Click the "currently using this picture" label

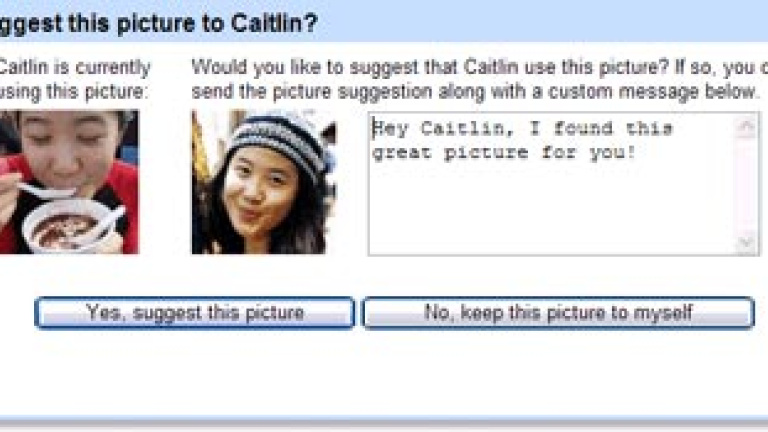pos(73,79)
